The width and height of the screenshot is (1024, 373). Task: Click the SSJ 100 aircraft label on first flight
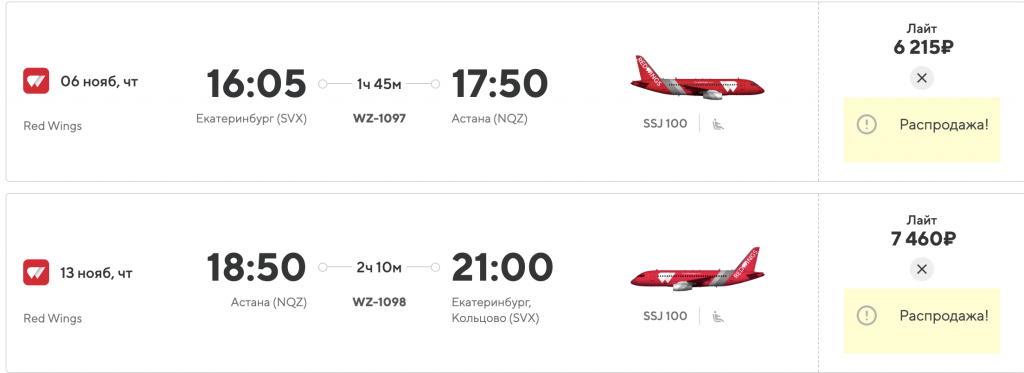665,123
